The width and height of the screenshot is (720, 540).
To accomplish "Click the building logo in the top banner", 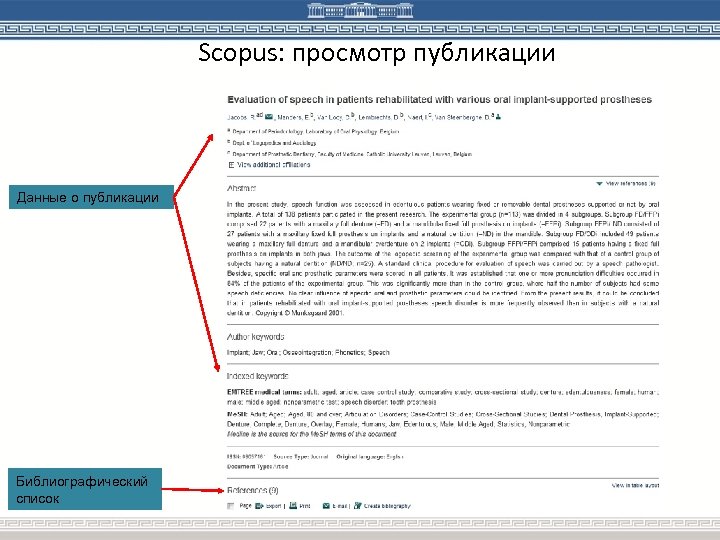I will pos(360,10).
